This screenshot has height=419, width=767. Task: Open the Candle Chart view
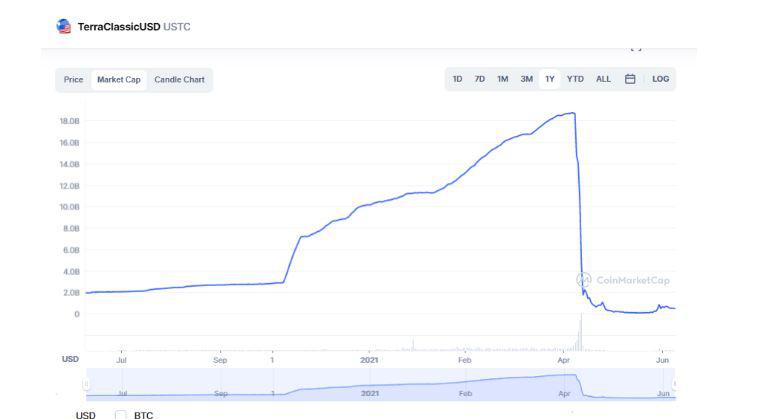[x=179, y=79]
